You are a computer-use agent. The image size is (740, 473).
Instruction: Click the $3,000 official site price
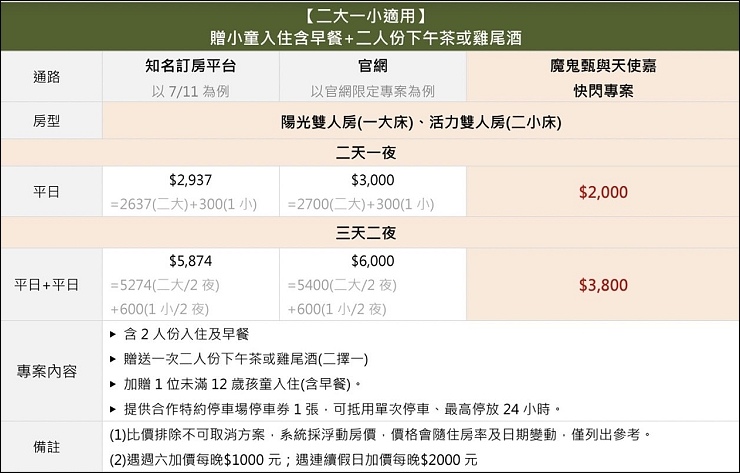tap(373, 181)
